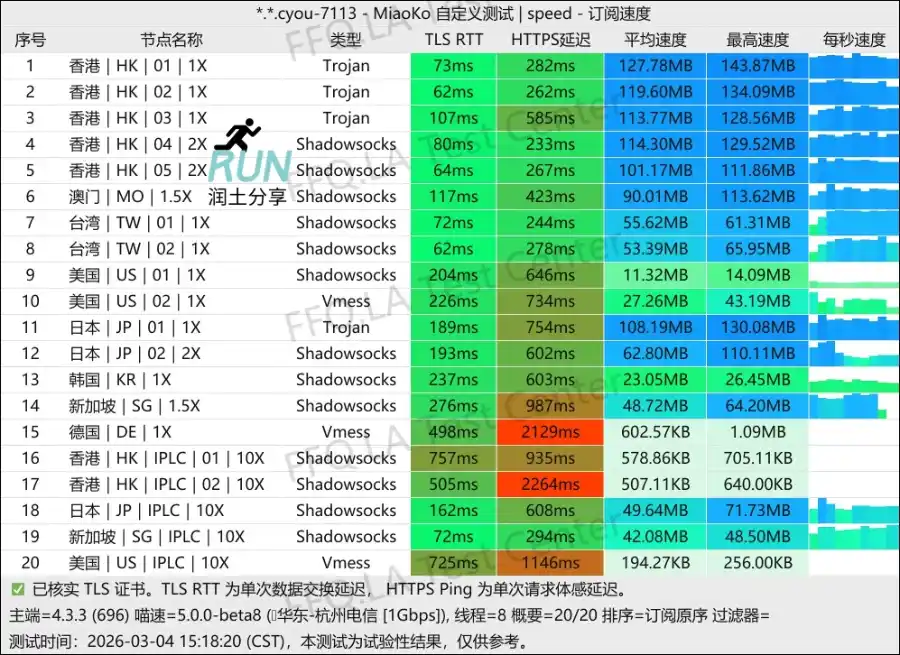Image resolution: width=900 pixels, height=655 pixels.
Task: Select the HTTPS延迟 column header
Action: click(550, 40)
